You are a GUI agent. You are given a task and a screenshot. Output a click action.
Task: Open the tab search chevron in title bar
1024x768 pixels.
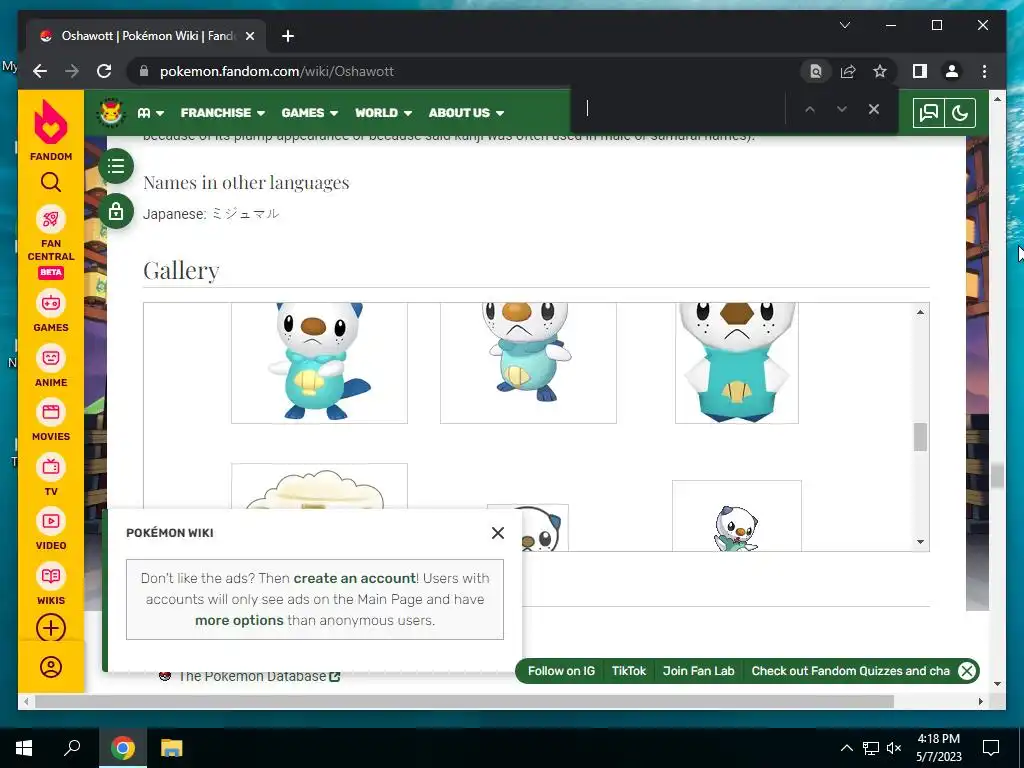click(x=844, y=25)
